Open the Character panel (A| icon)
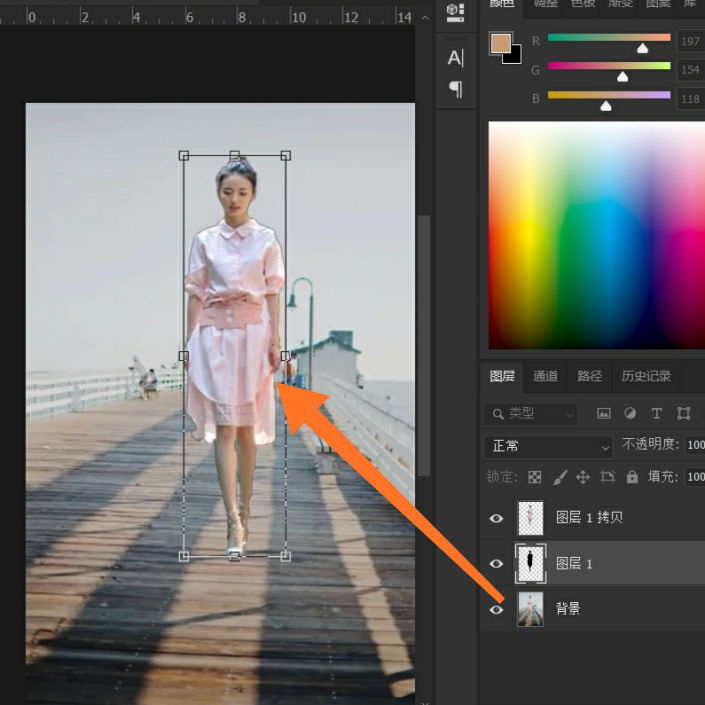Screen dimensions: 705x705 coord(455,58)
